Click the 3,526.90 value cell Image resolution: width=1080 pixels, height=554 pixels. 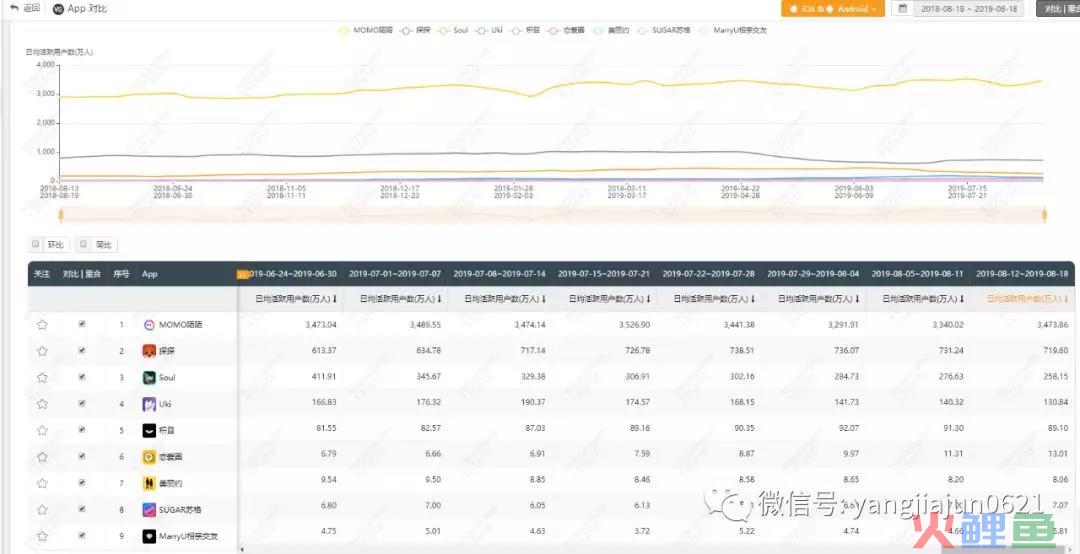pos(634,324)
